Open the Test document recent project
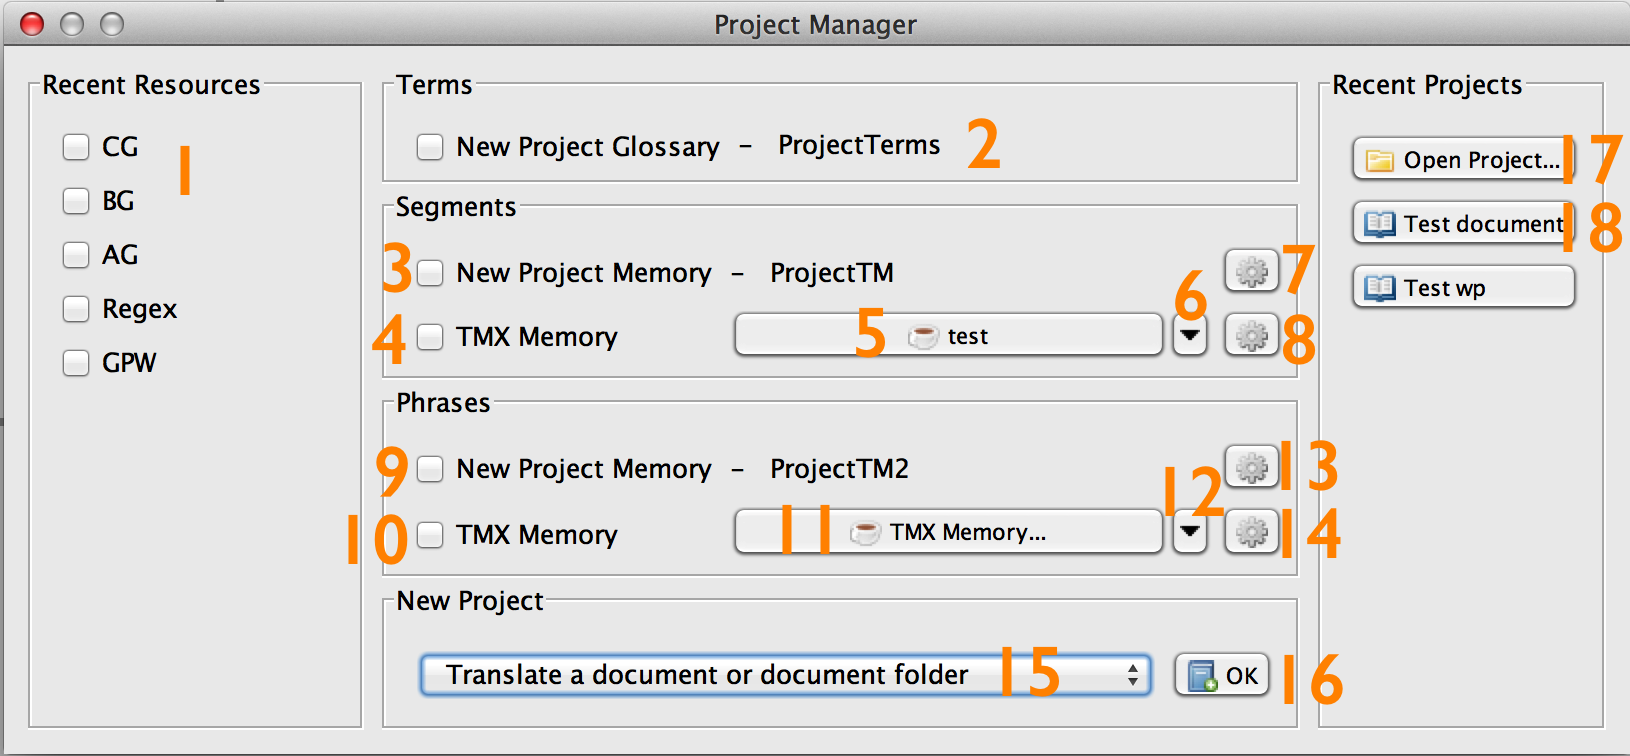 [x=1463, y=224]
